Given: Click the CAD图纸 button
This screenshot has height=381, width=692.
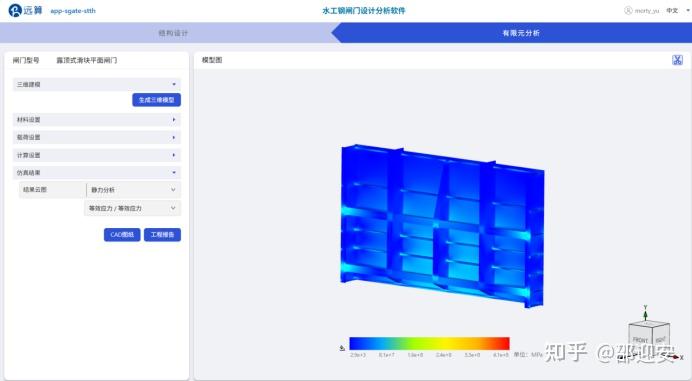Looking at the screenshot, I should tap(122, 234).
